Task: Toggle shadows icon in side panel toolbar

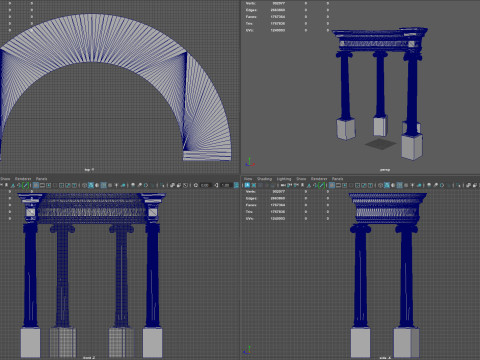Action: point(419,185)
